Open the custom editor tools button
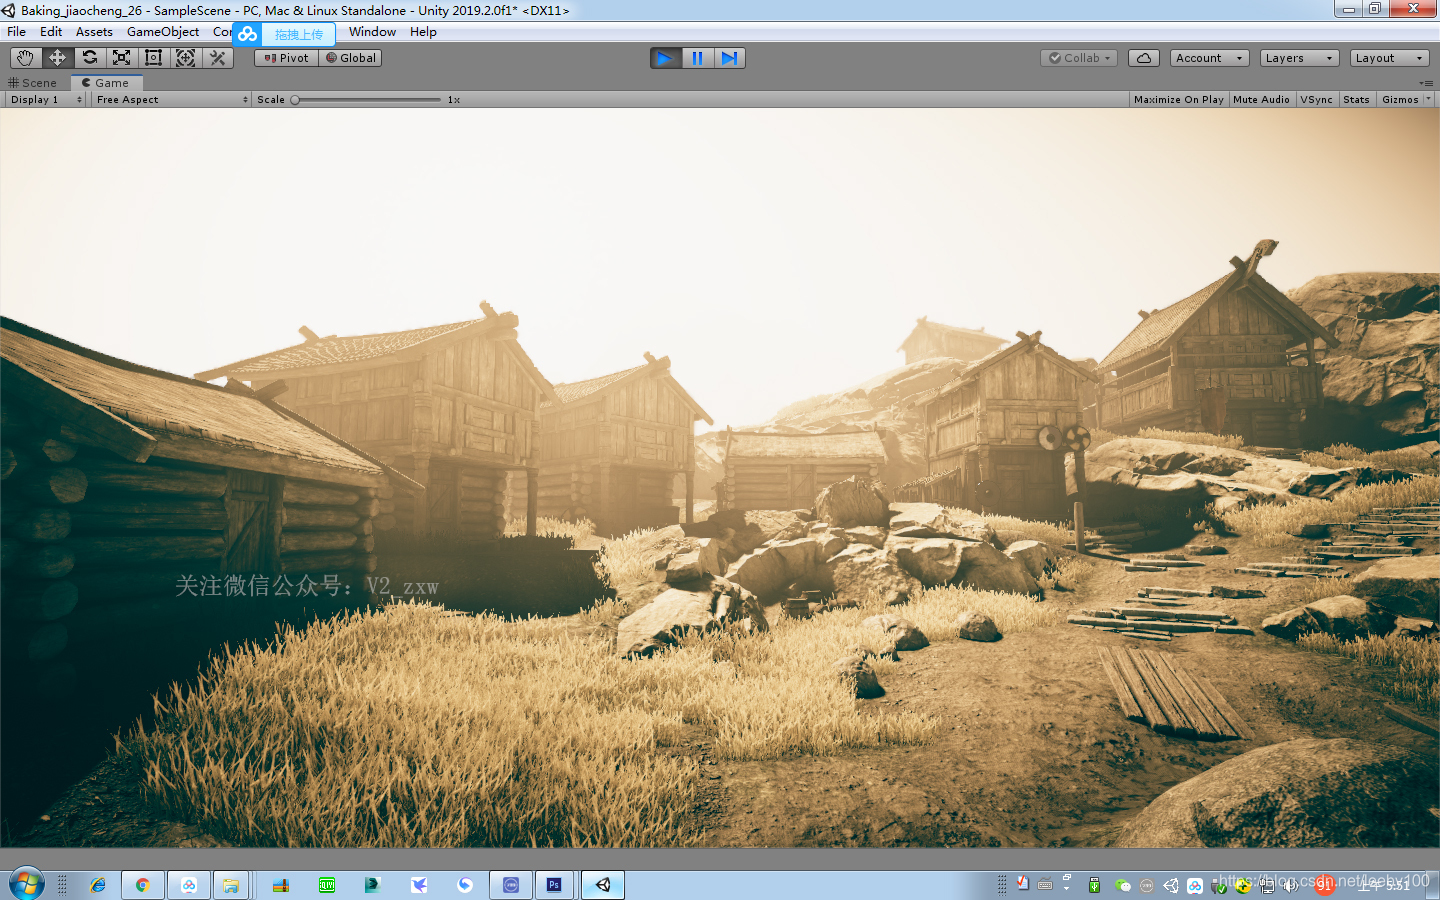1440x900 pixels. 217,58
